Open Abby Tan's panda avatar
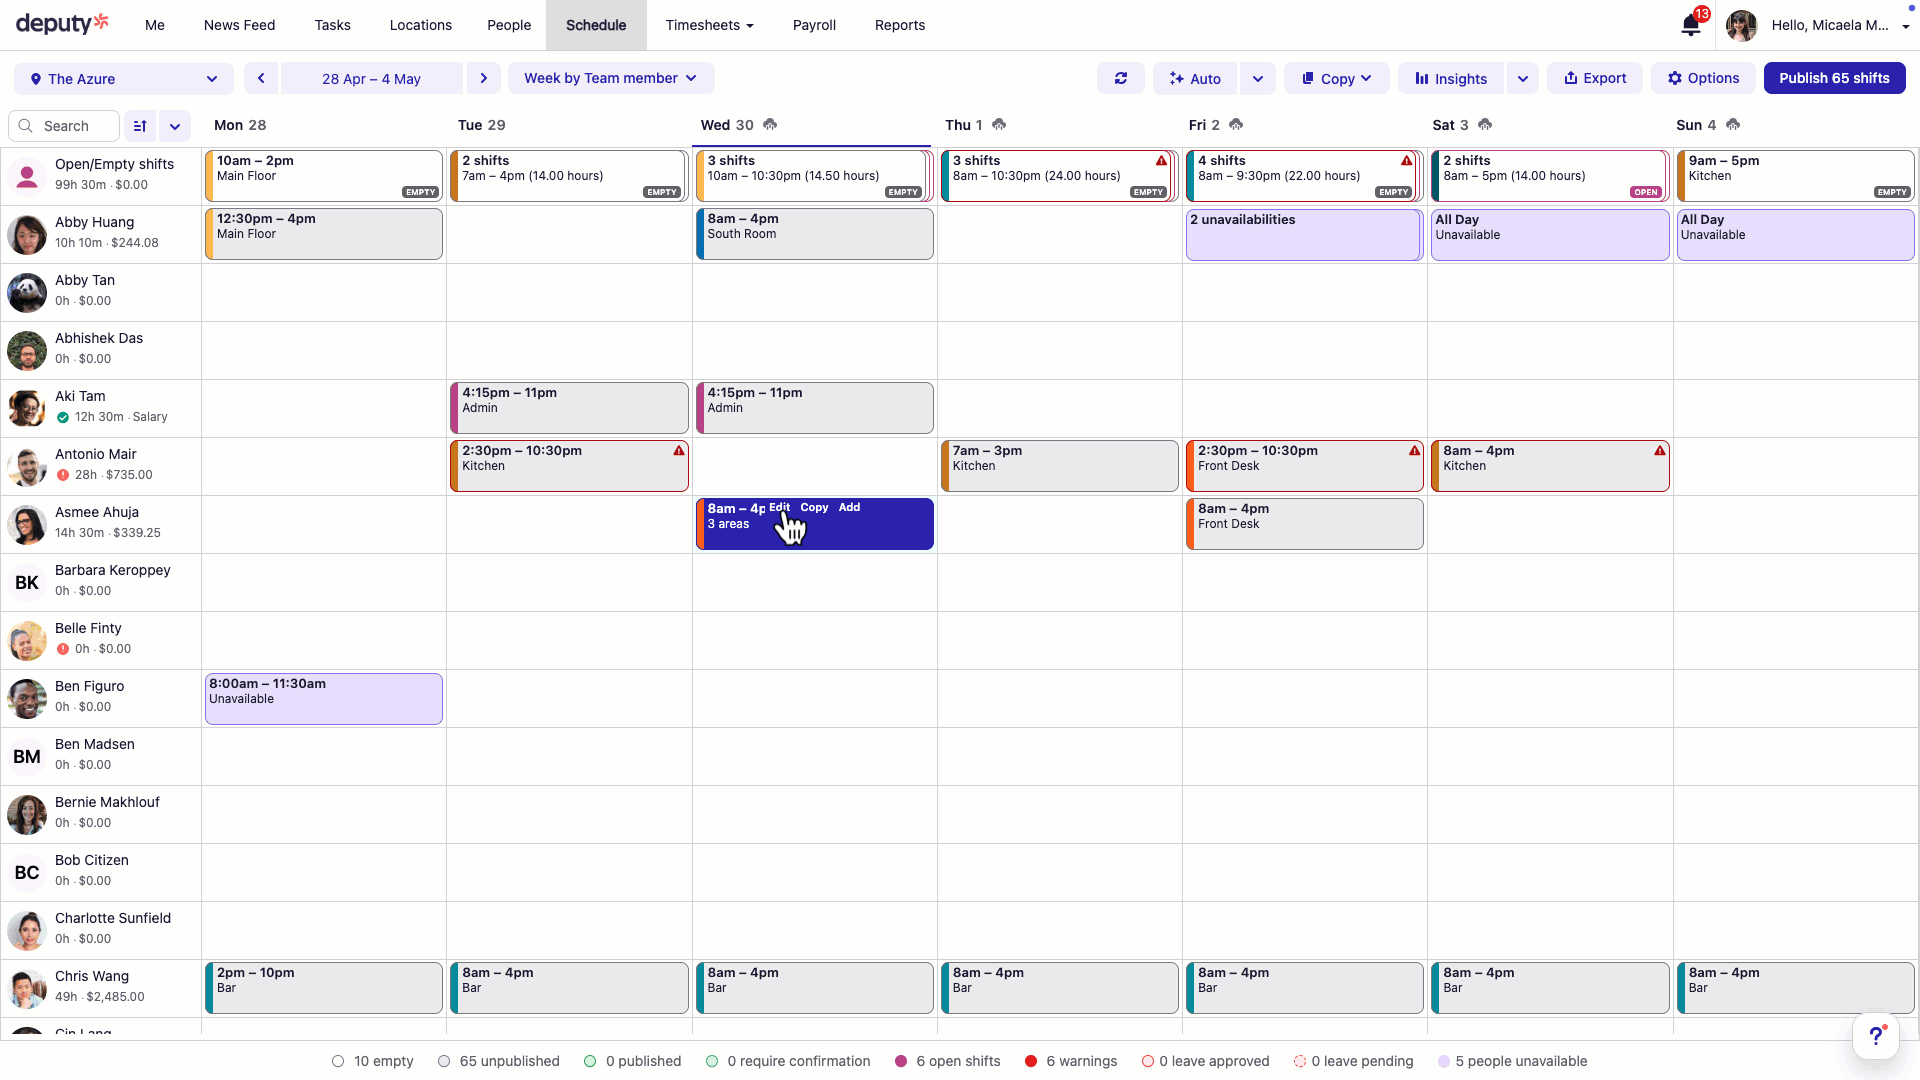The width and height of the screenshot is (1920, 1080). point(27,292)
